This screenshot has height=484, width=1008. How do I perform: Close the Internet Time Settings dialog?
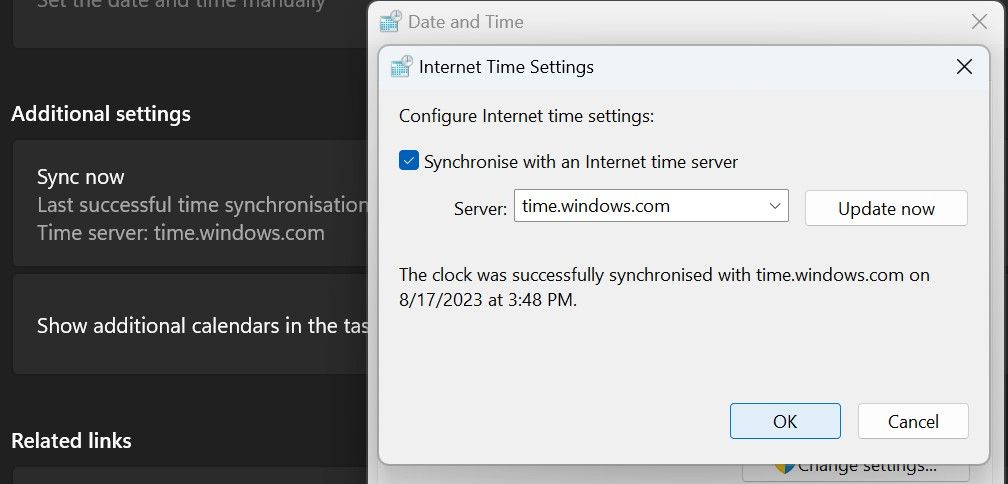tap(964, 67)
